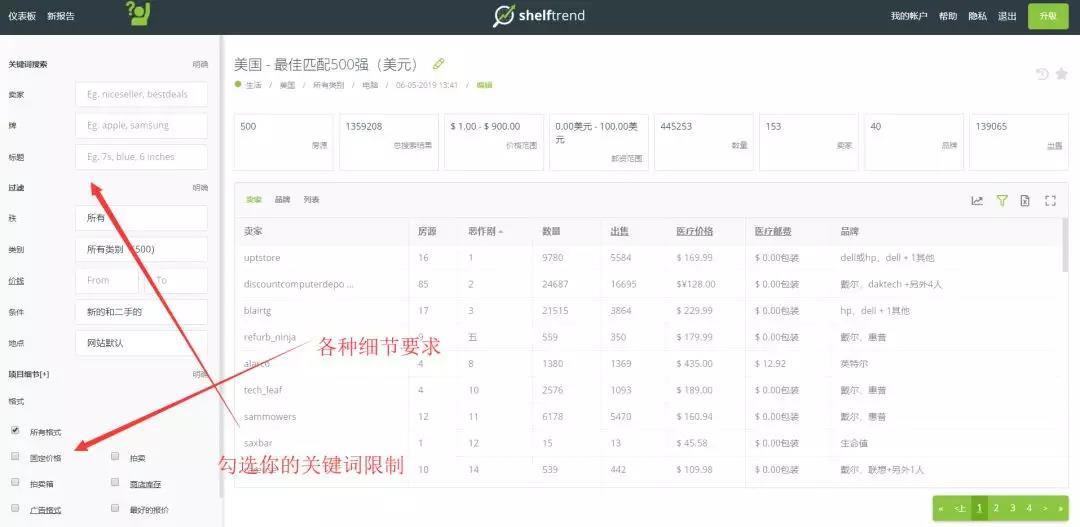Viewport: 1080px width, 527px height.
Task: Check the 广告格式 checkbox
Action: click(15, 508)
